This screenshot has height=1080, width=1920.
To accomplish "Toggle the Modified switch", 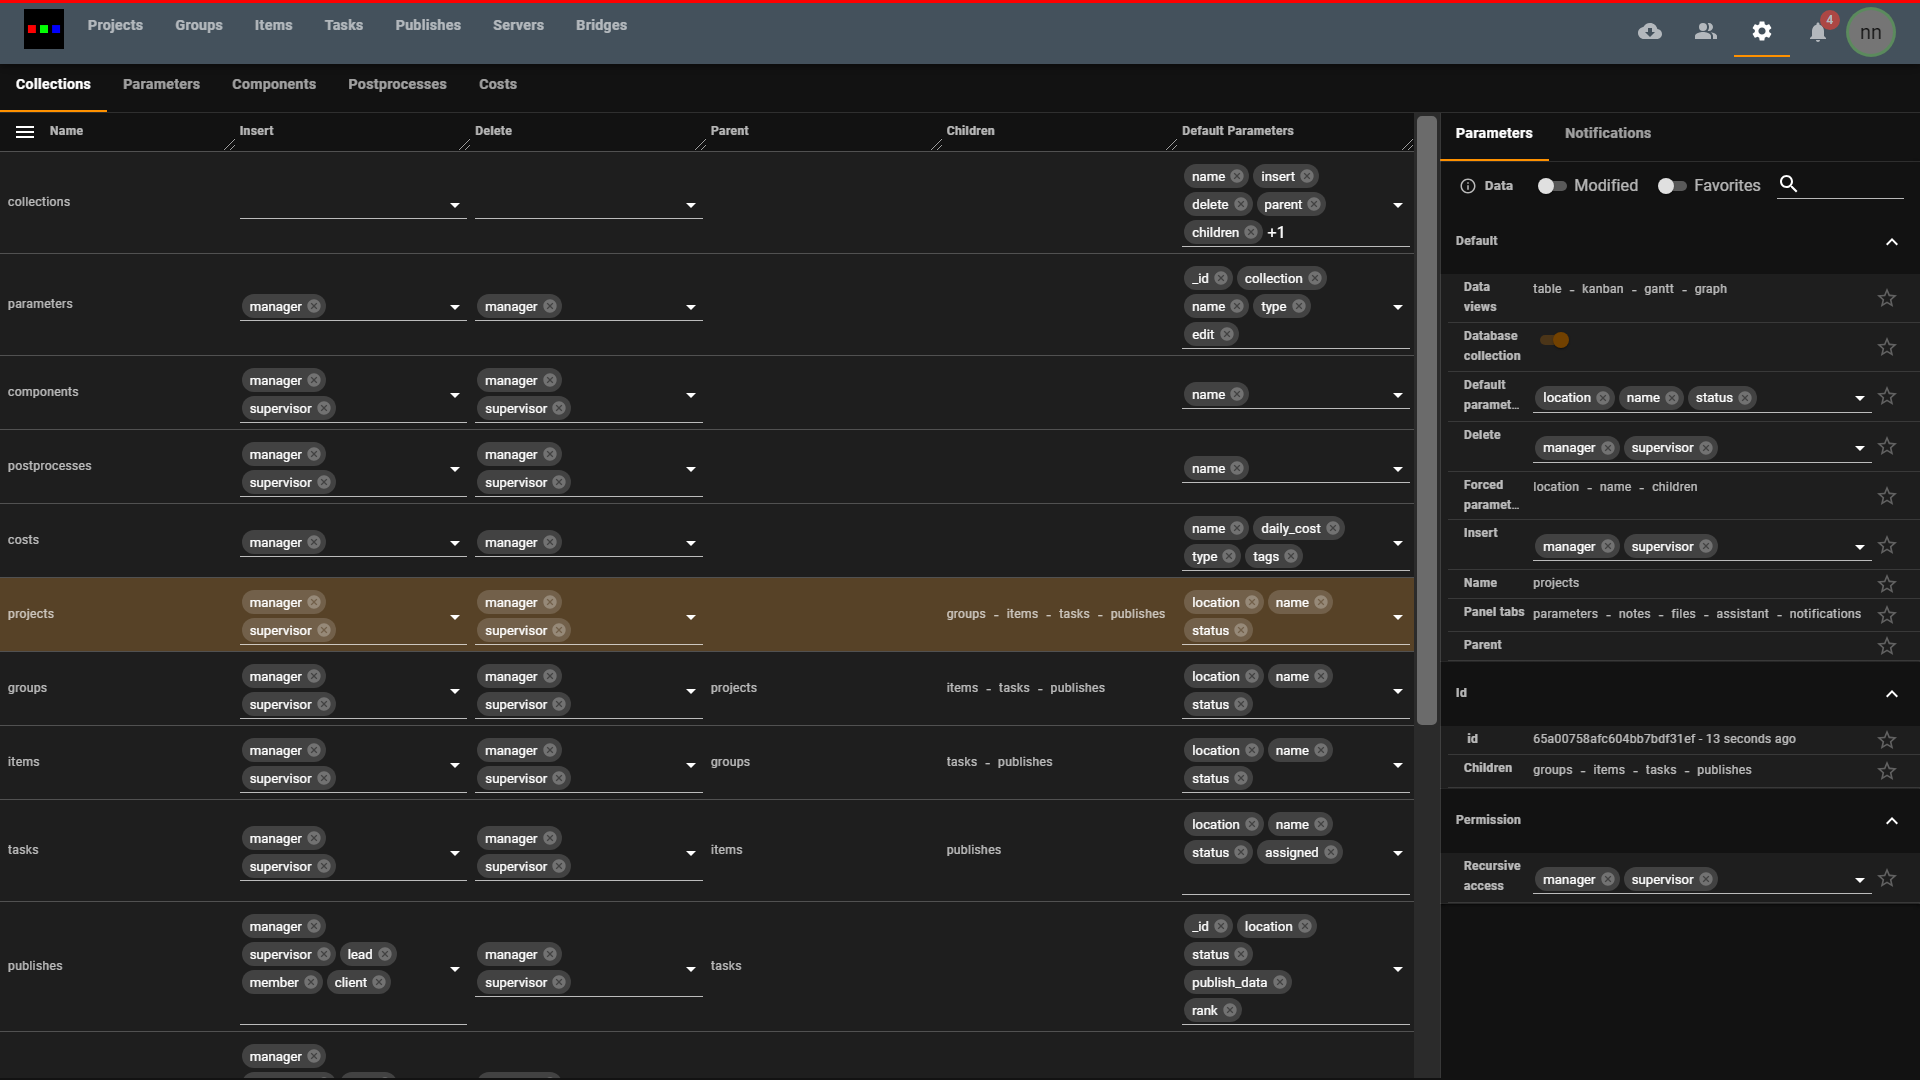I will point(1552,186).
